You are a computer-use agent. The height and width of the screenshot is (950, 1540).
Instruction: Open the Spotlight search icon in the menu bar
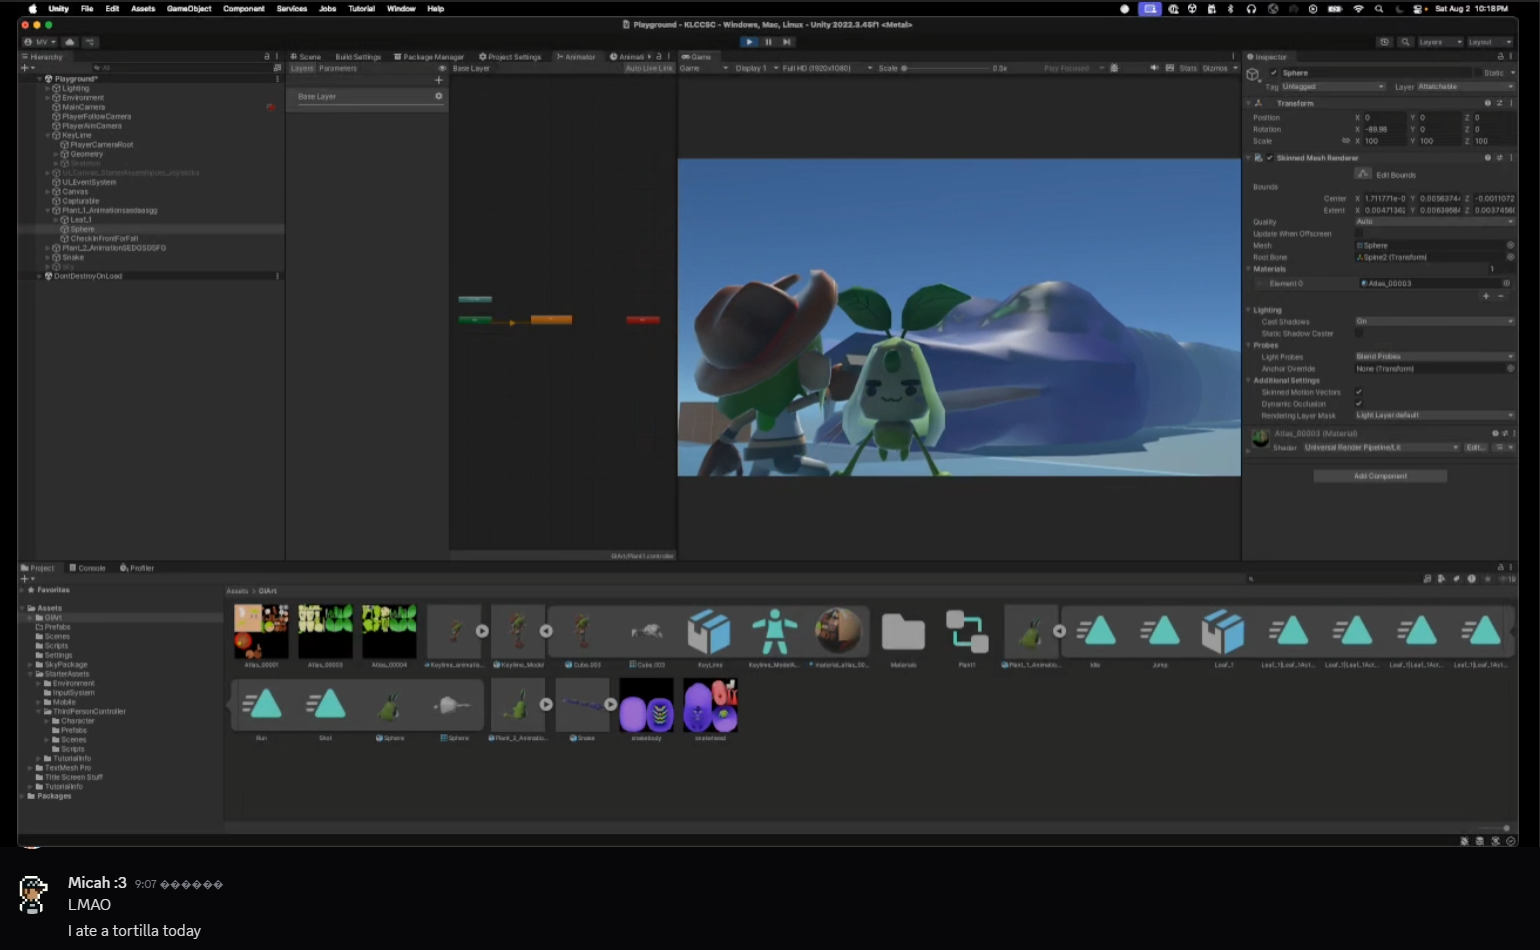(x=1379, y=9)
